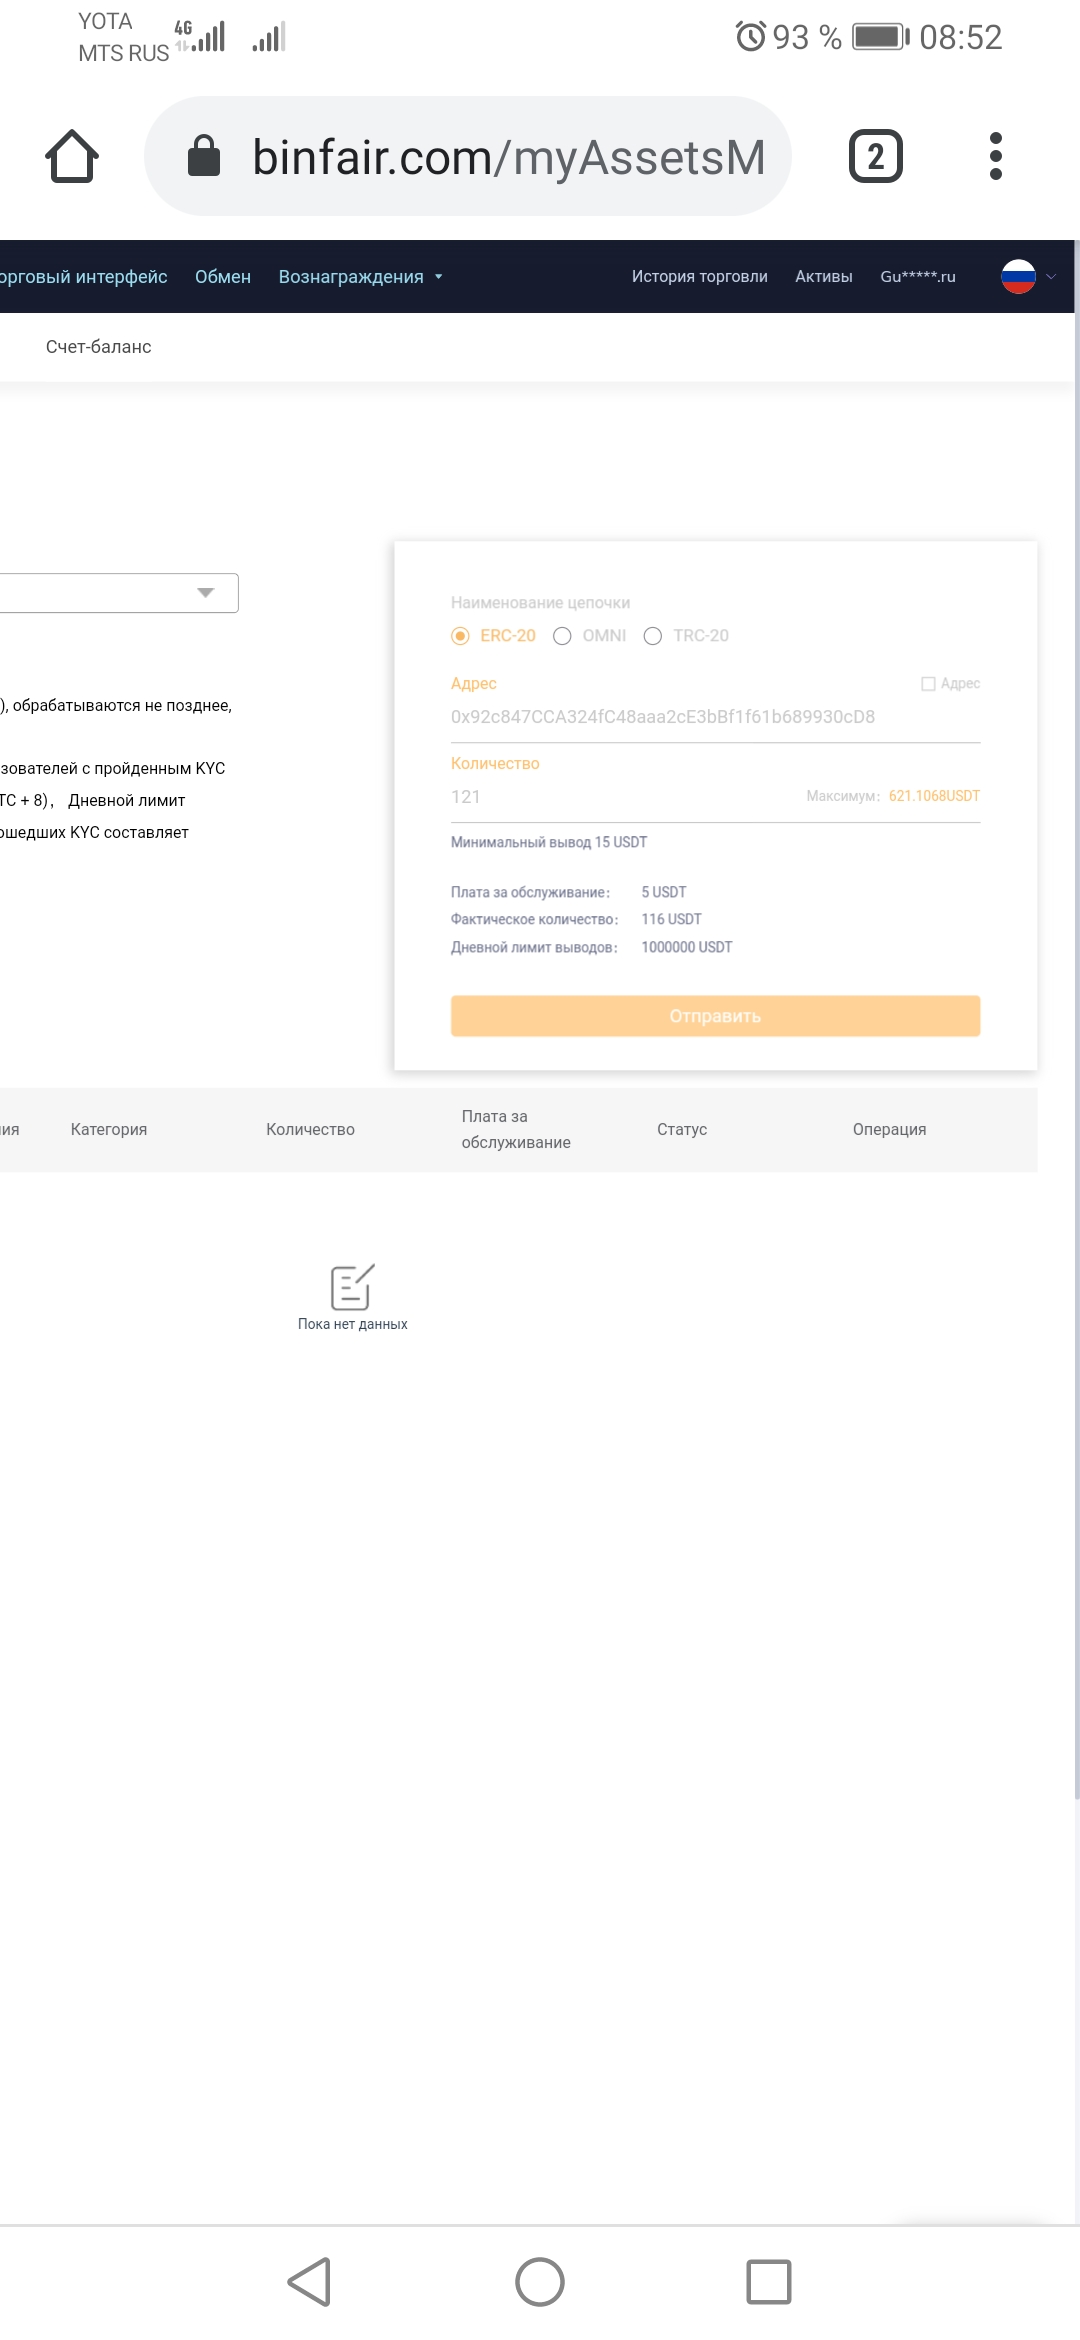Click the 1000000 USDT daily limit value
Screen dimensions: 1080x2340
[x=687, y=947]
